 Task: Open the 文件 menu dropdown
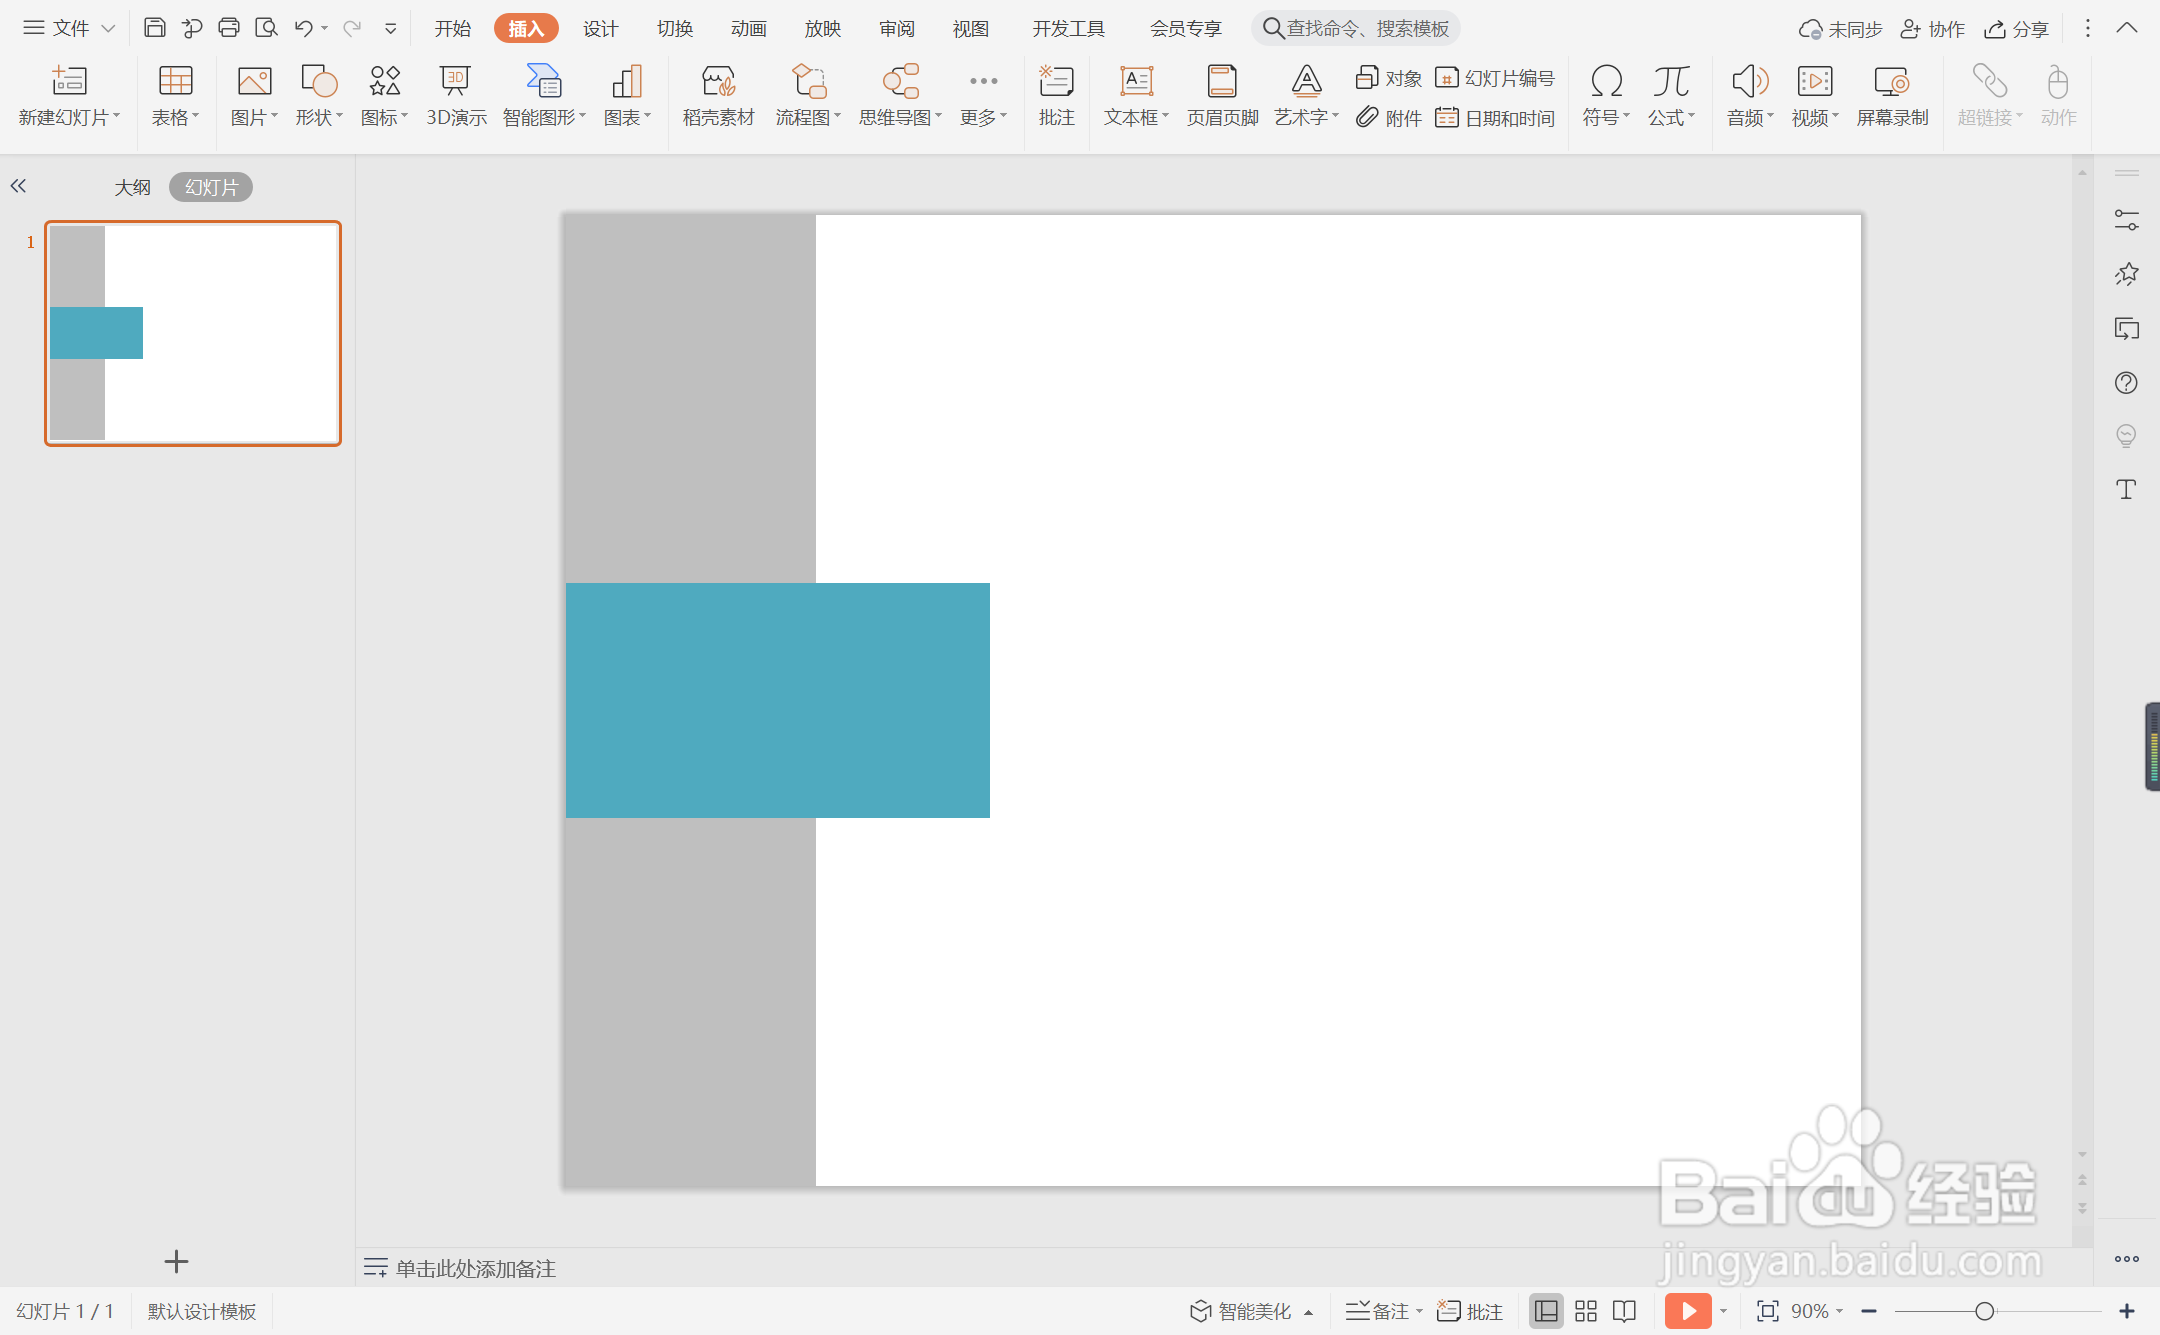coord(70,28)
